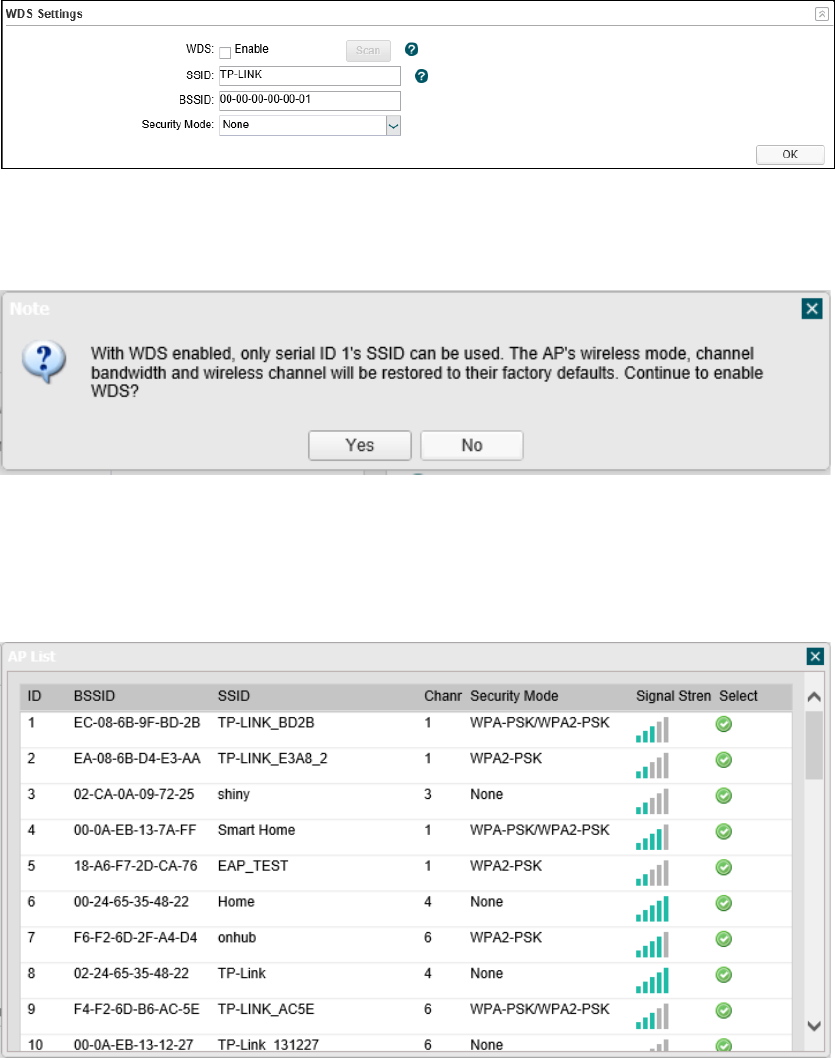Click signal strength bars for EAP_TEST

(x=652, y=873)
